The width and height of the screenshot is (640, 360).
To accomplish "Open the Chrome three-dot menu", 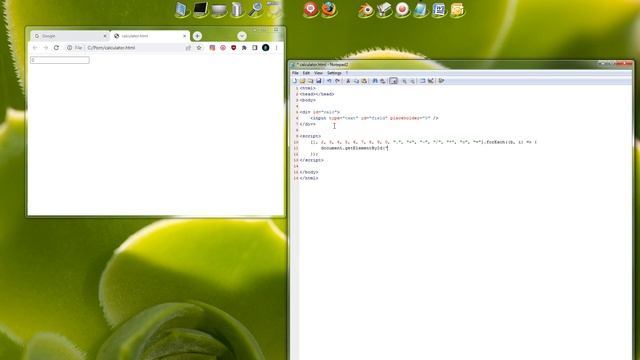I will [x=276, y=48].
